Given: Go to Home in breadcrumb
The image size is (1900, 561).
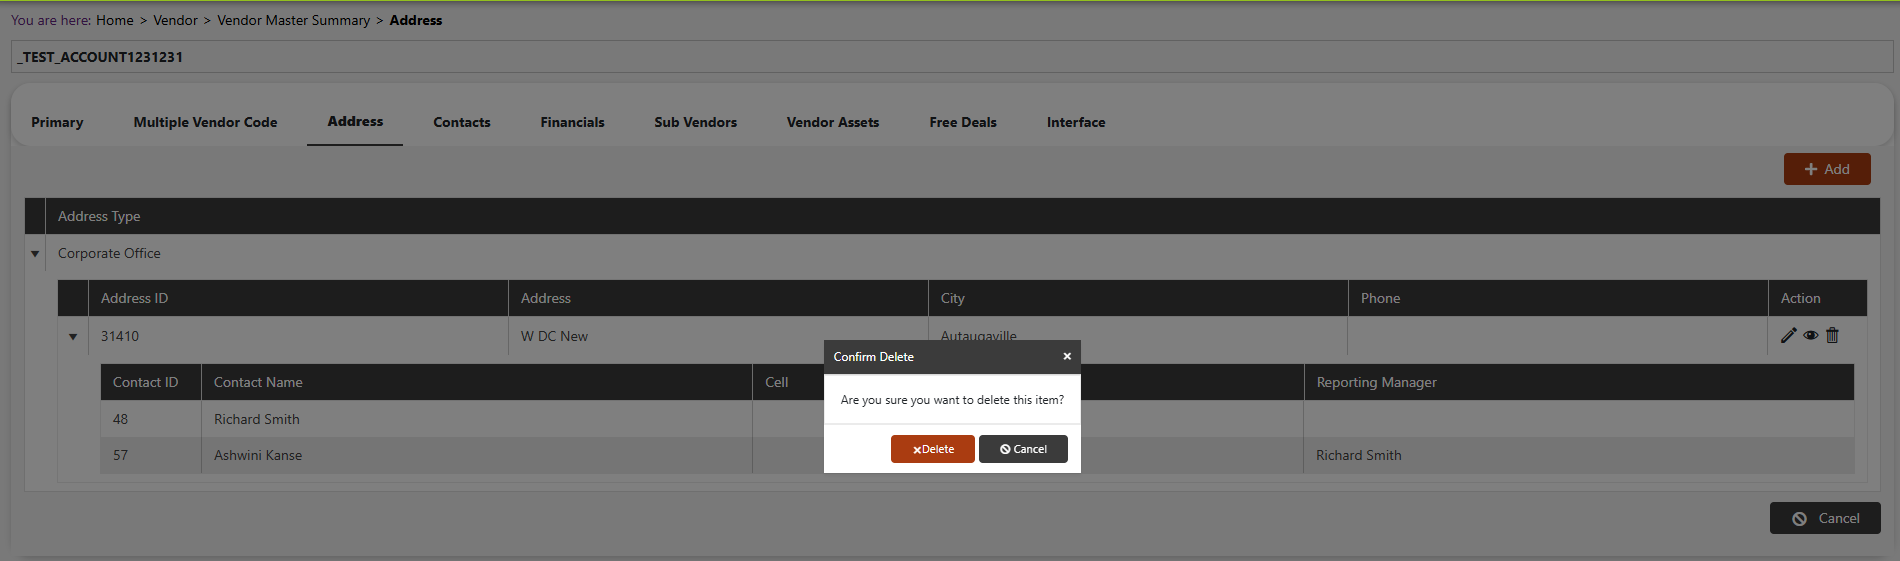Looking at the screenshot, I should [115, 20].
